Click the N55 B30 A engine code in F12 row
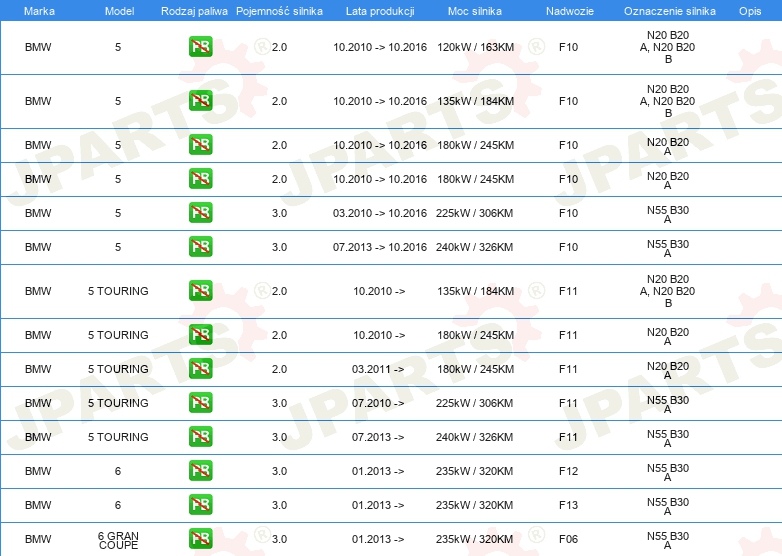 coord(668,472)
